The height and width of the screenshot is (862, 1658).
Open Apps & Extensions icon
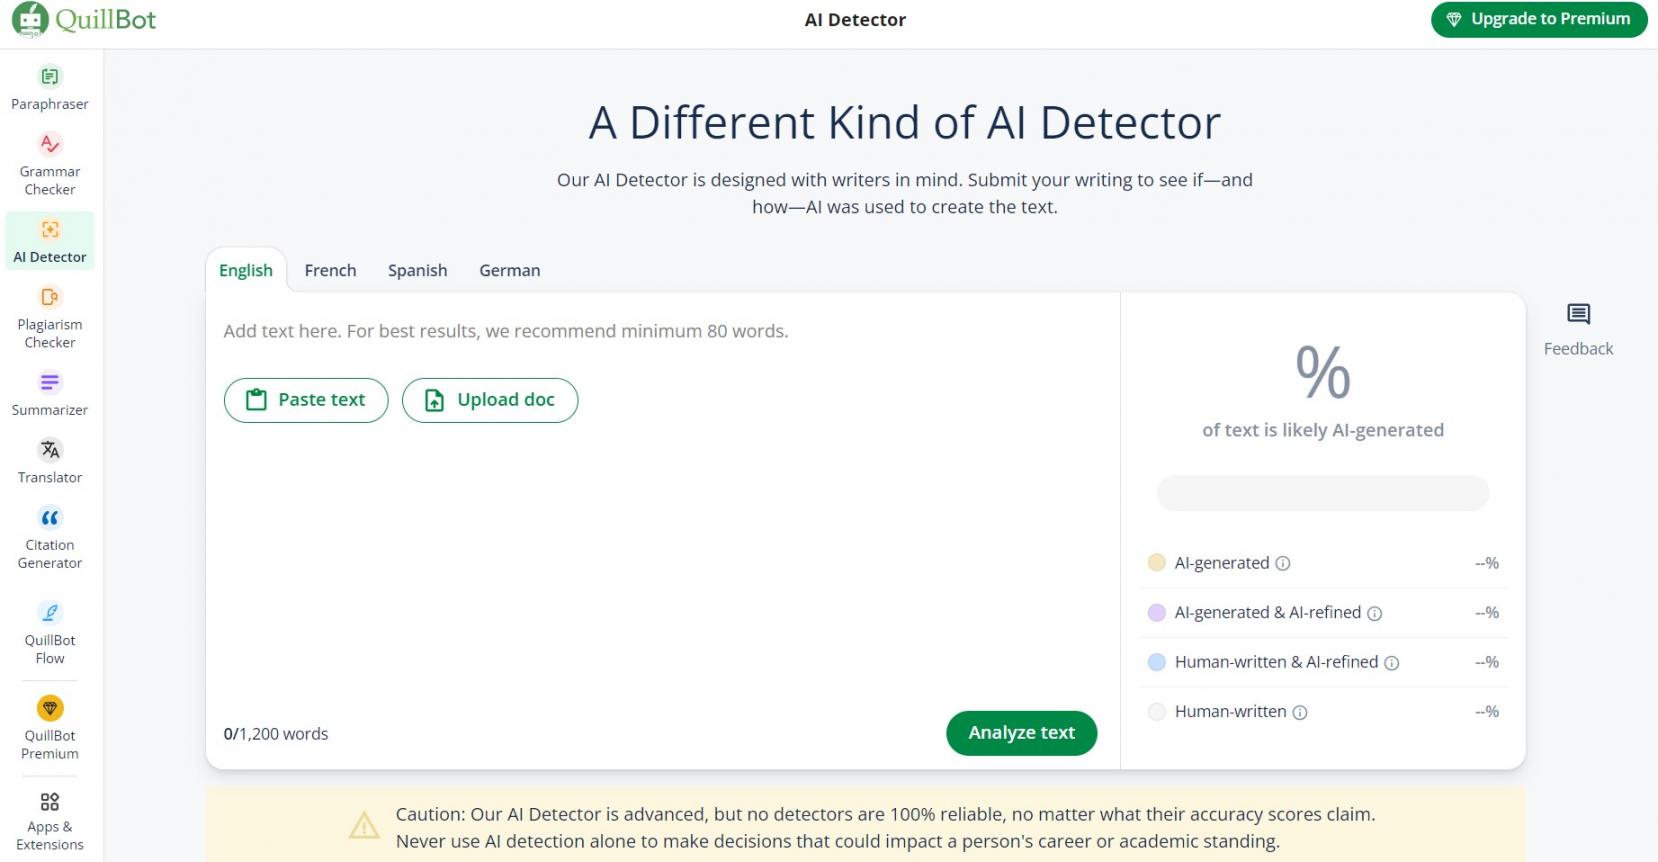(50, 802)
